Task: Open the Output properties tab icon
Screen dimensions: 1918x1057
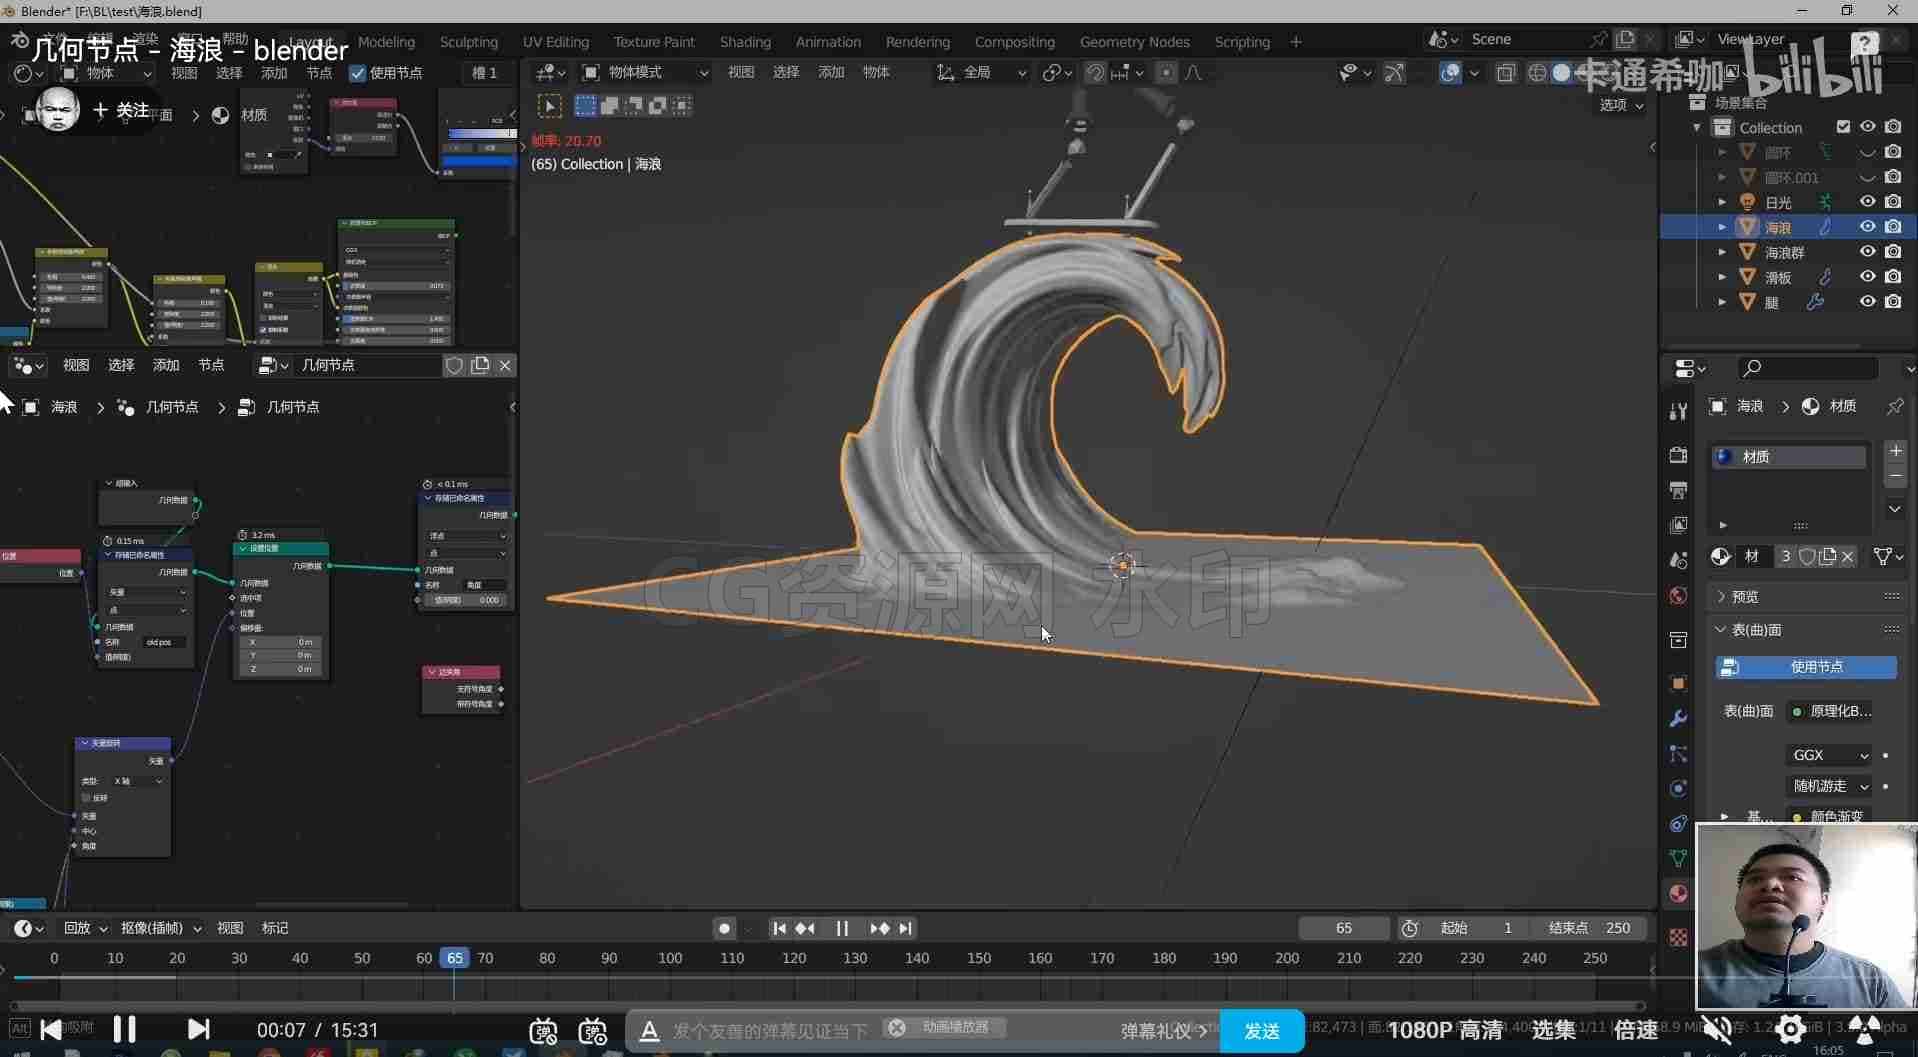Action: (1678, 490)
